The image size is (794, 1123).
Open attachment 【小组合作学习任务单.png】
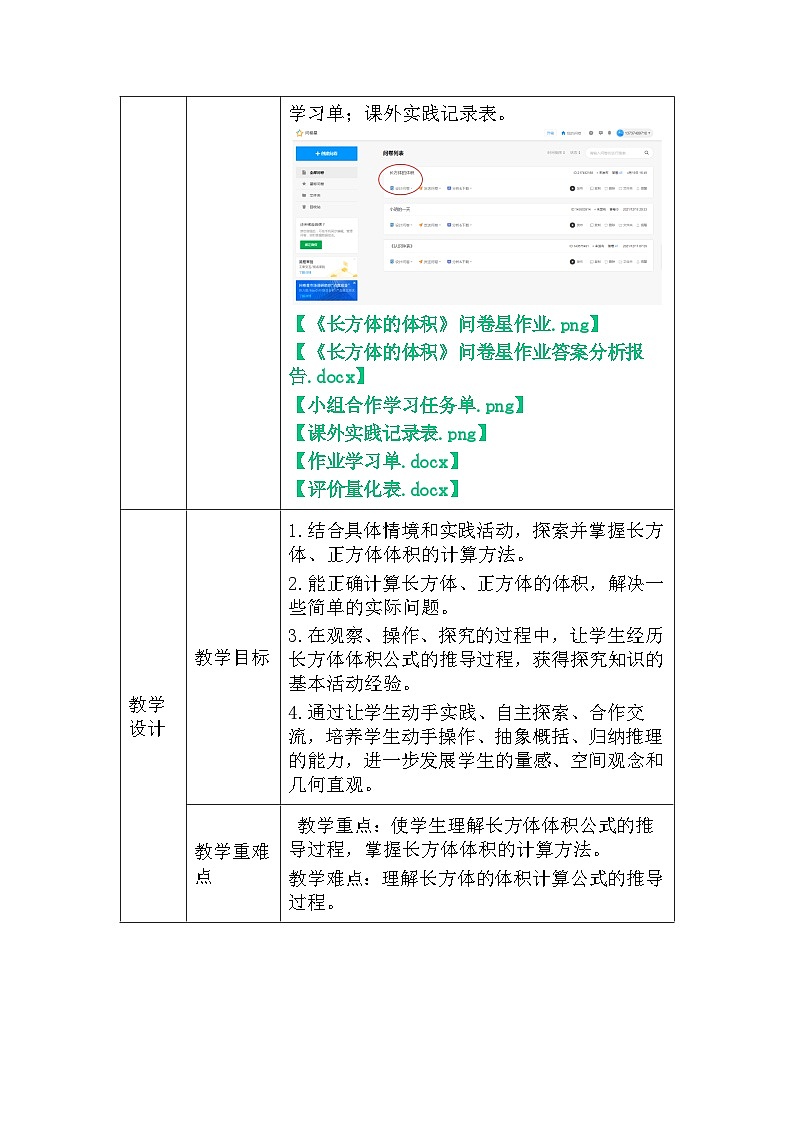pos(409,405)
